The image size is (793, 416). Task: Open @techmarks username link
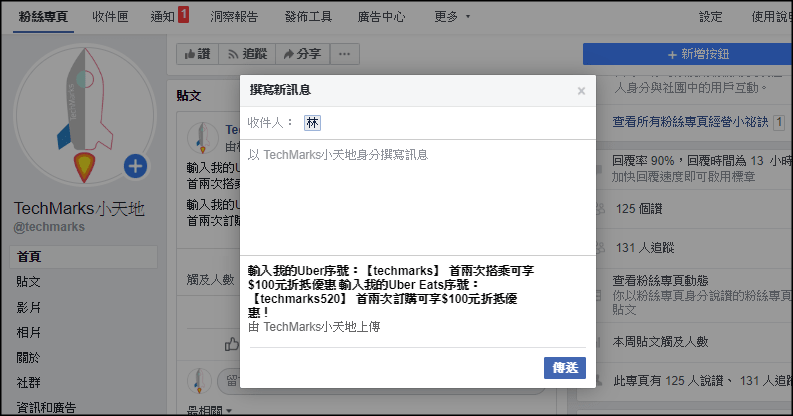point(49,227)
